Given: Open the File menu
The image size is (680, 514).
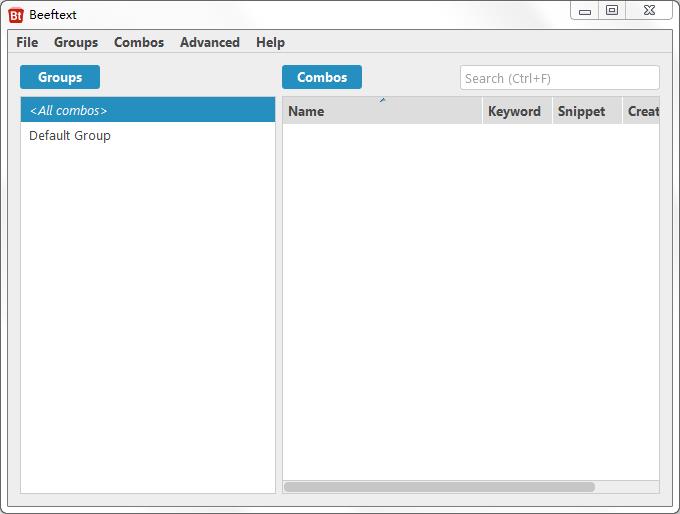Looking at the screenshot, I should (x=27, y=43).
